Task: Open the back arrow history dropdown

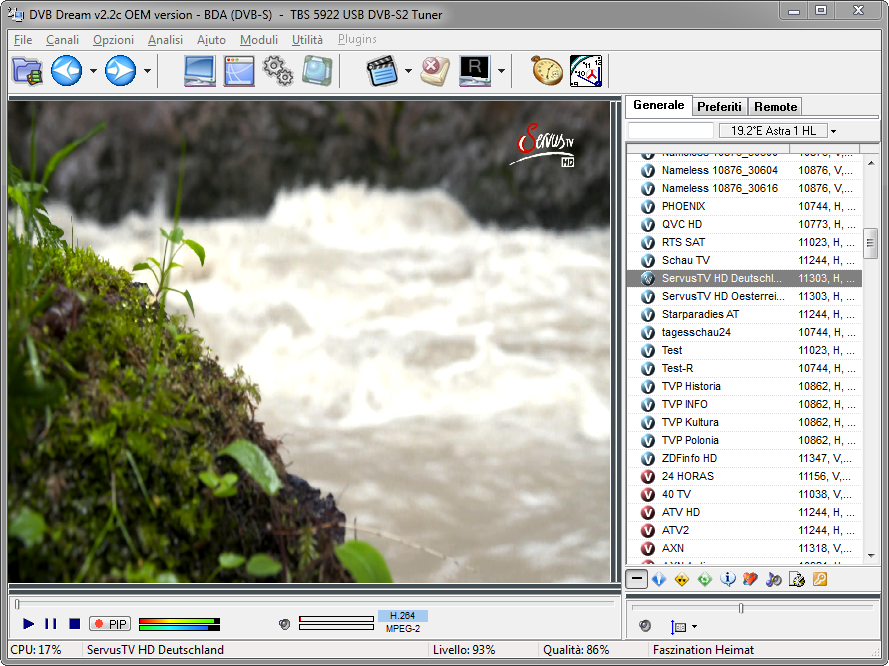Action: pos(93,71)
